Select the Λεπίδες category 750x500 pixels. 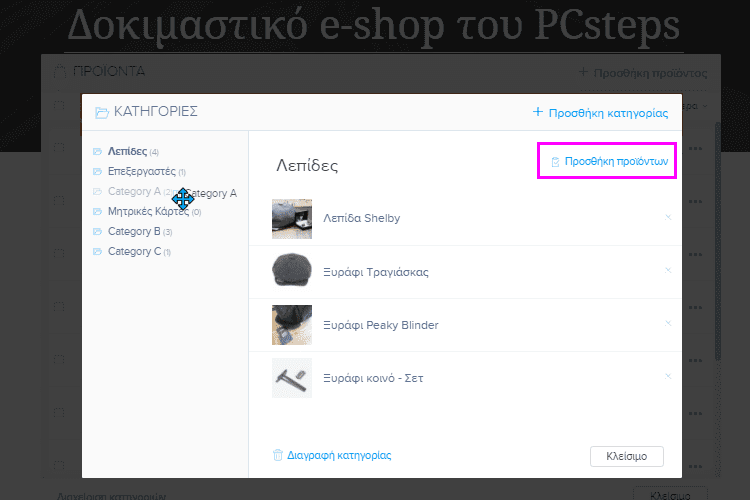127,152
